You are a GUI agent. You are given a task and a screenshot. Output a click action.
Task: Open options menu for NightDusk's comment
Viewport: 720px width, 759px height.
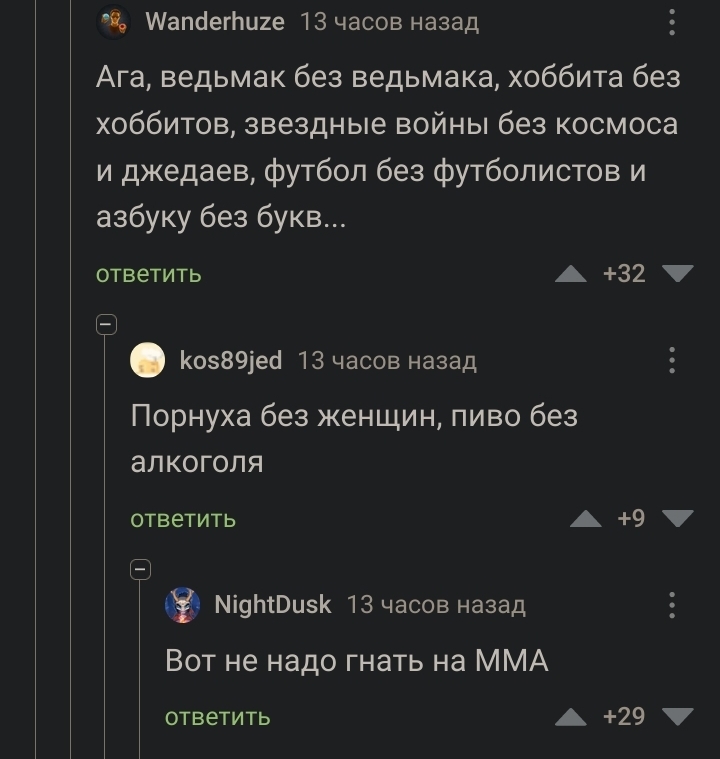tap(671, 605)
